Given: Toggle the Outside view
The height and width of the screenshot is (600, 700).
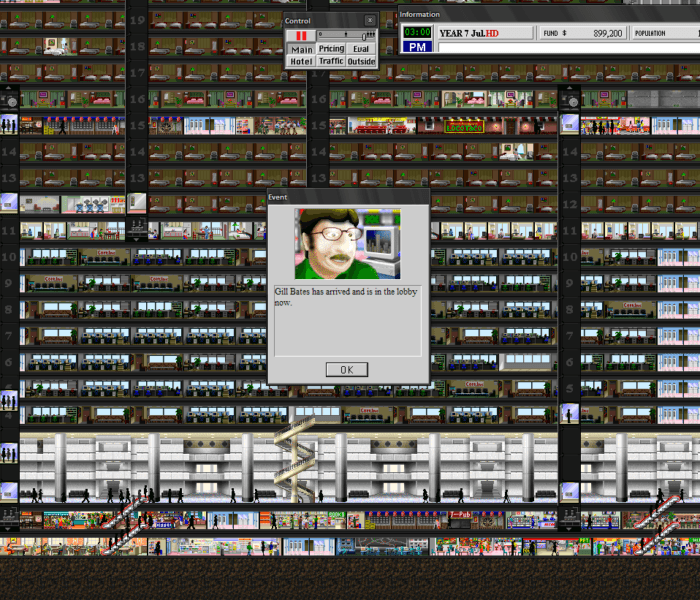Looking at the screenshot, I should [361, 61].
